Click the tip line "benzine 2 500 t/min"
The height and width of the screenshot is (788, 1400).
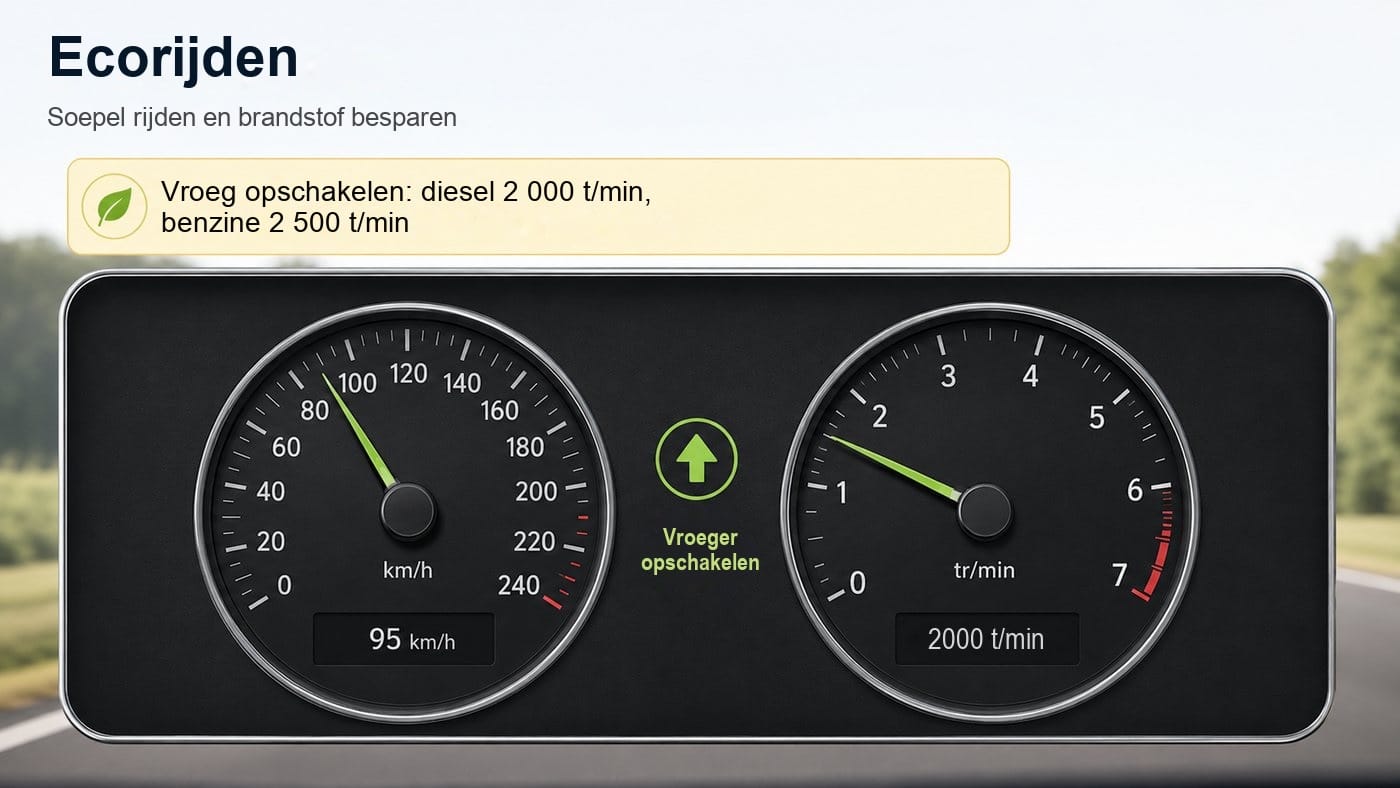[x=285, y=222]
